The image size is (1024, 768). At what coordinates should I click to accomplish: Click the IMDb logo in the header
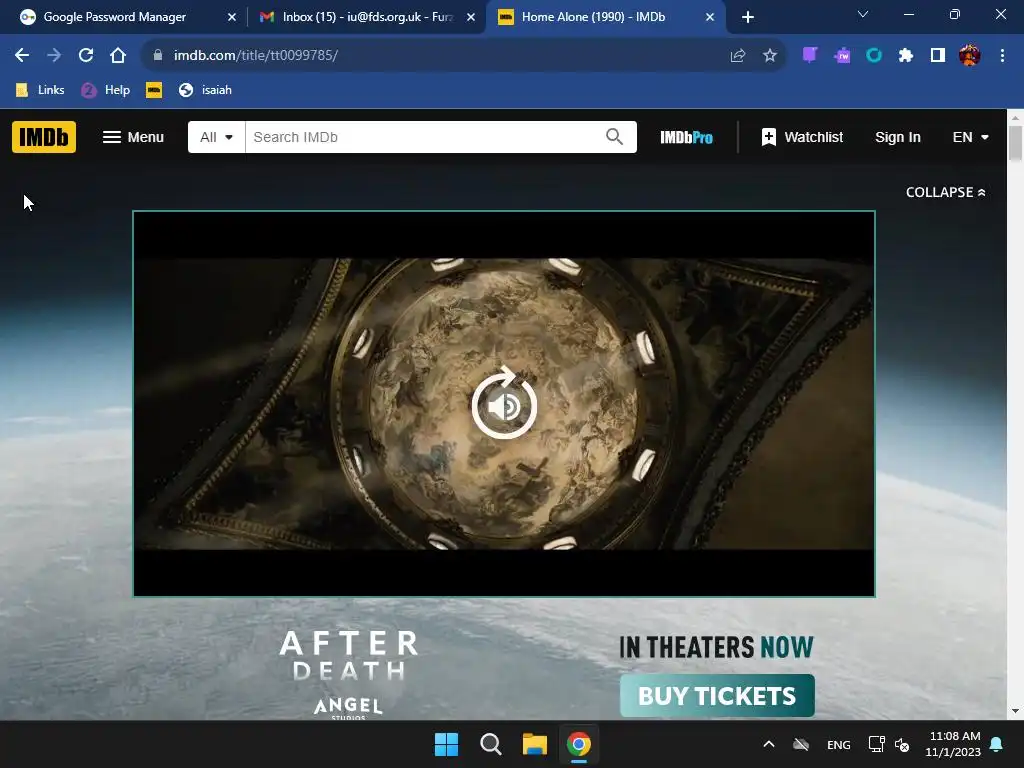tap(44, 137)
